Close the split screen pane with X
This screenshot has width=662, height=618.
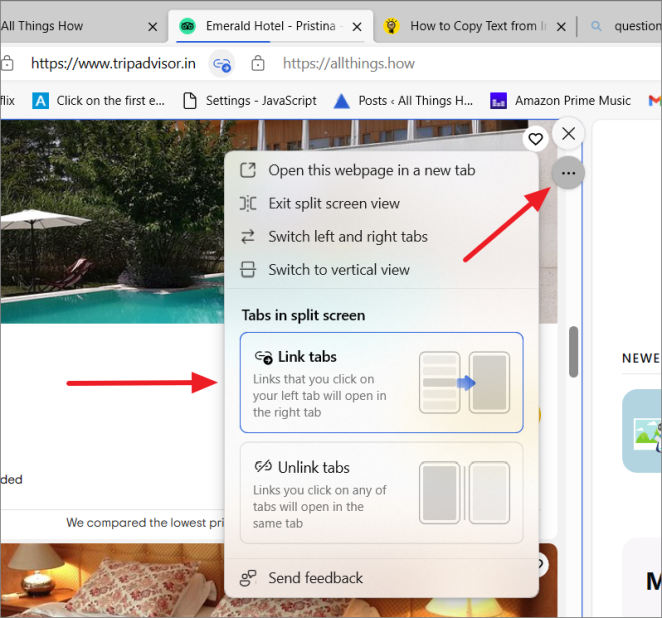tap(568, 133)
